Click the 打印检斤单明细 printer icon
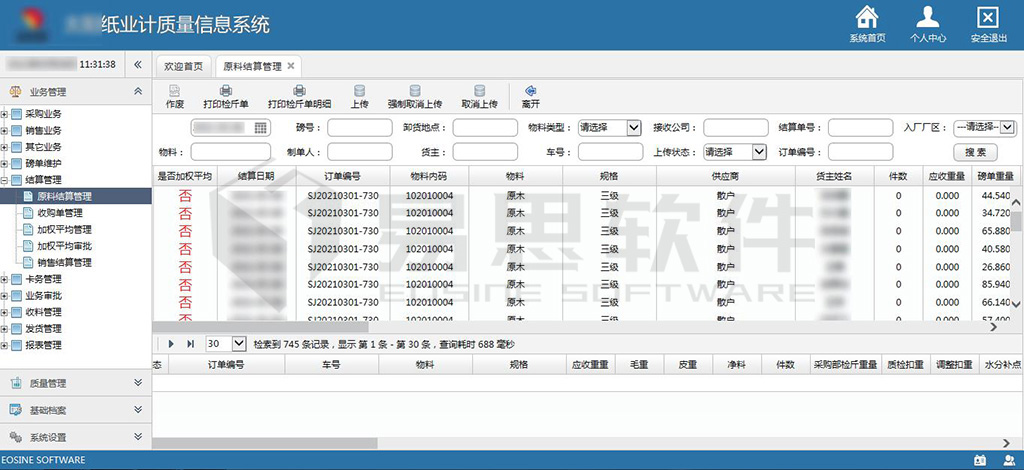Screen dimensions: 1024x470 pos(299,91)
